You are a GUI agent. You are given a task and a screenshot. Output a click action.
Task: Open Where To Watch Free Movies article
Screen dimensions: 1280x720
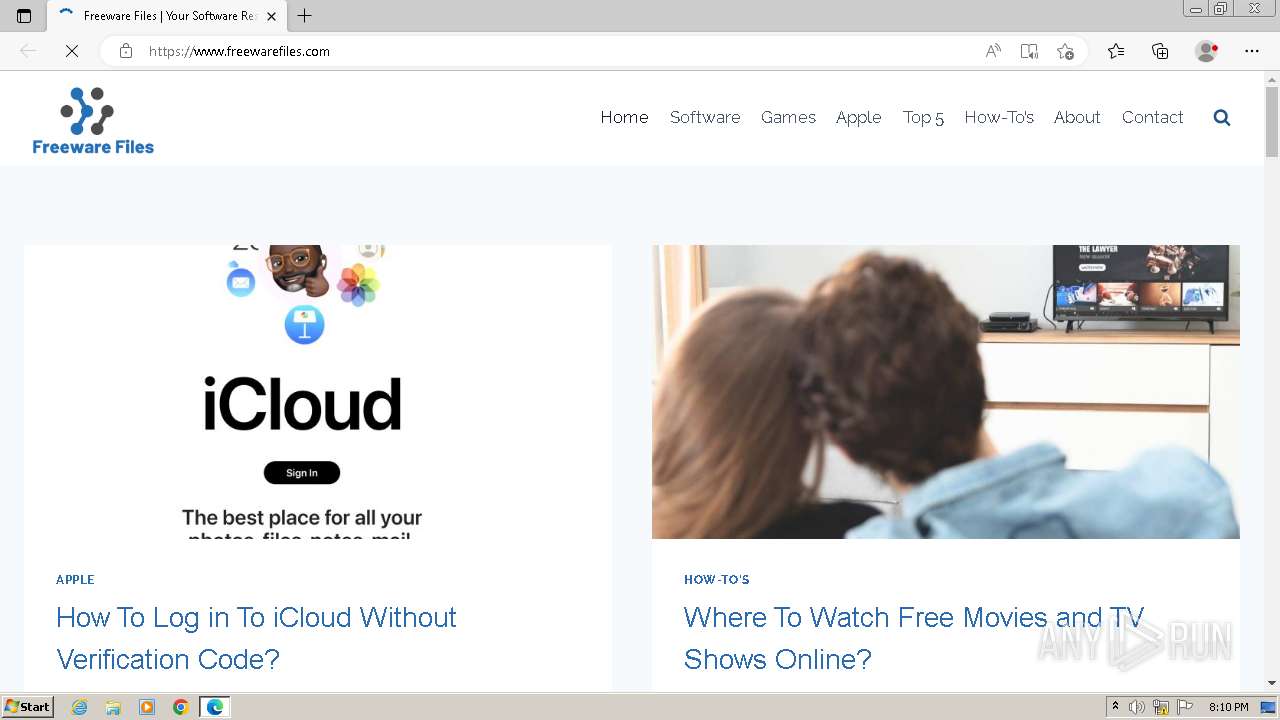tap(914, 638)
